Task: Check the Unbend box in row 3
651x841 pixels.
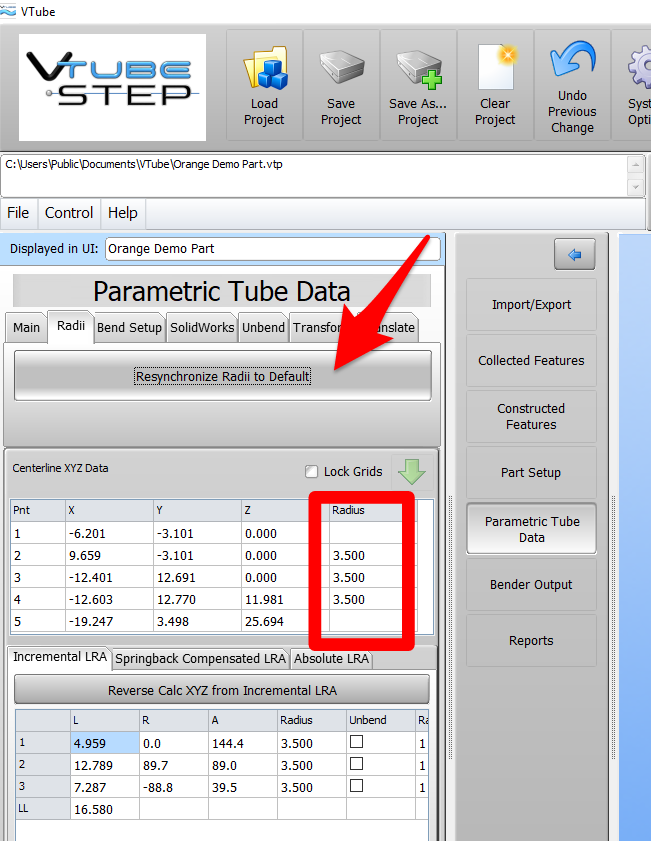Action: [356, 787]
